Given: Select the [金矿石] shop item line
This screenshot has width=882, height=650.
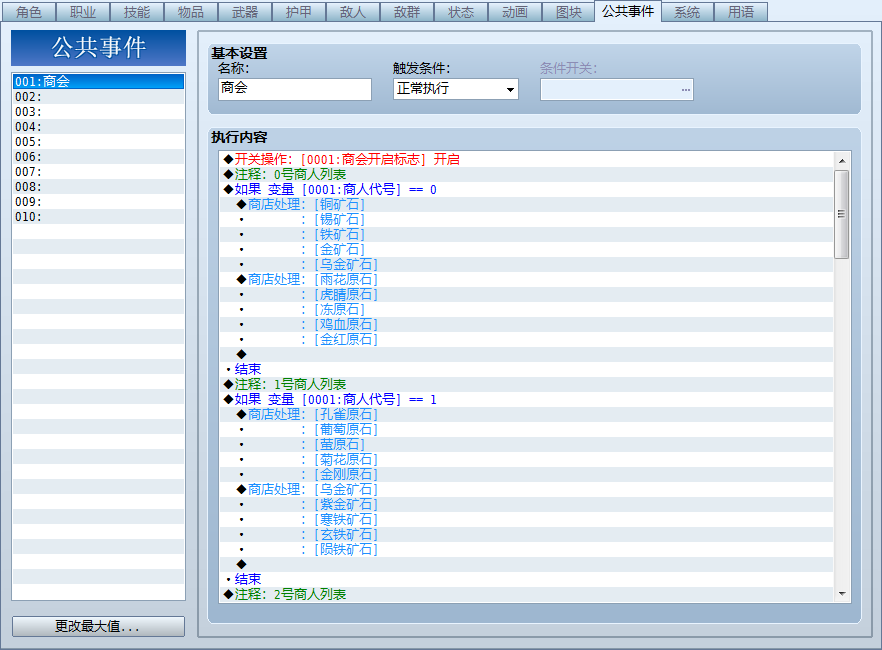Looking at the screenshot, I should 526,249.
